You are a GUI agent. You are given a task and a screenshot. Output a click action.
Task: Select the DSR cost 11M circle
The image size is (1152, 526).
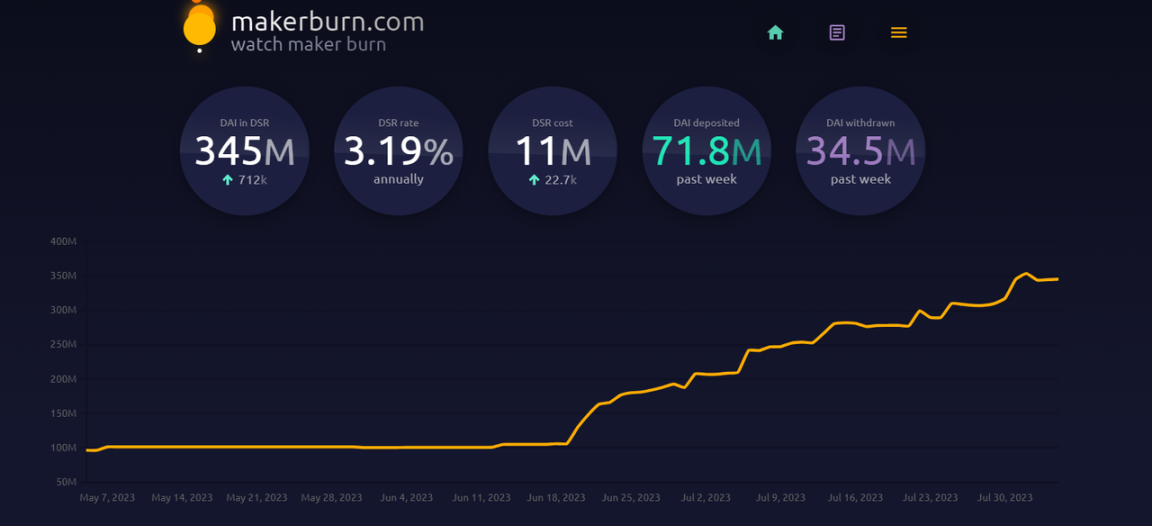click(552, 151)
